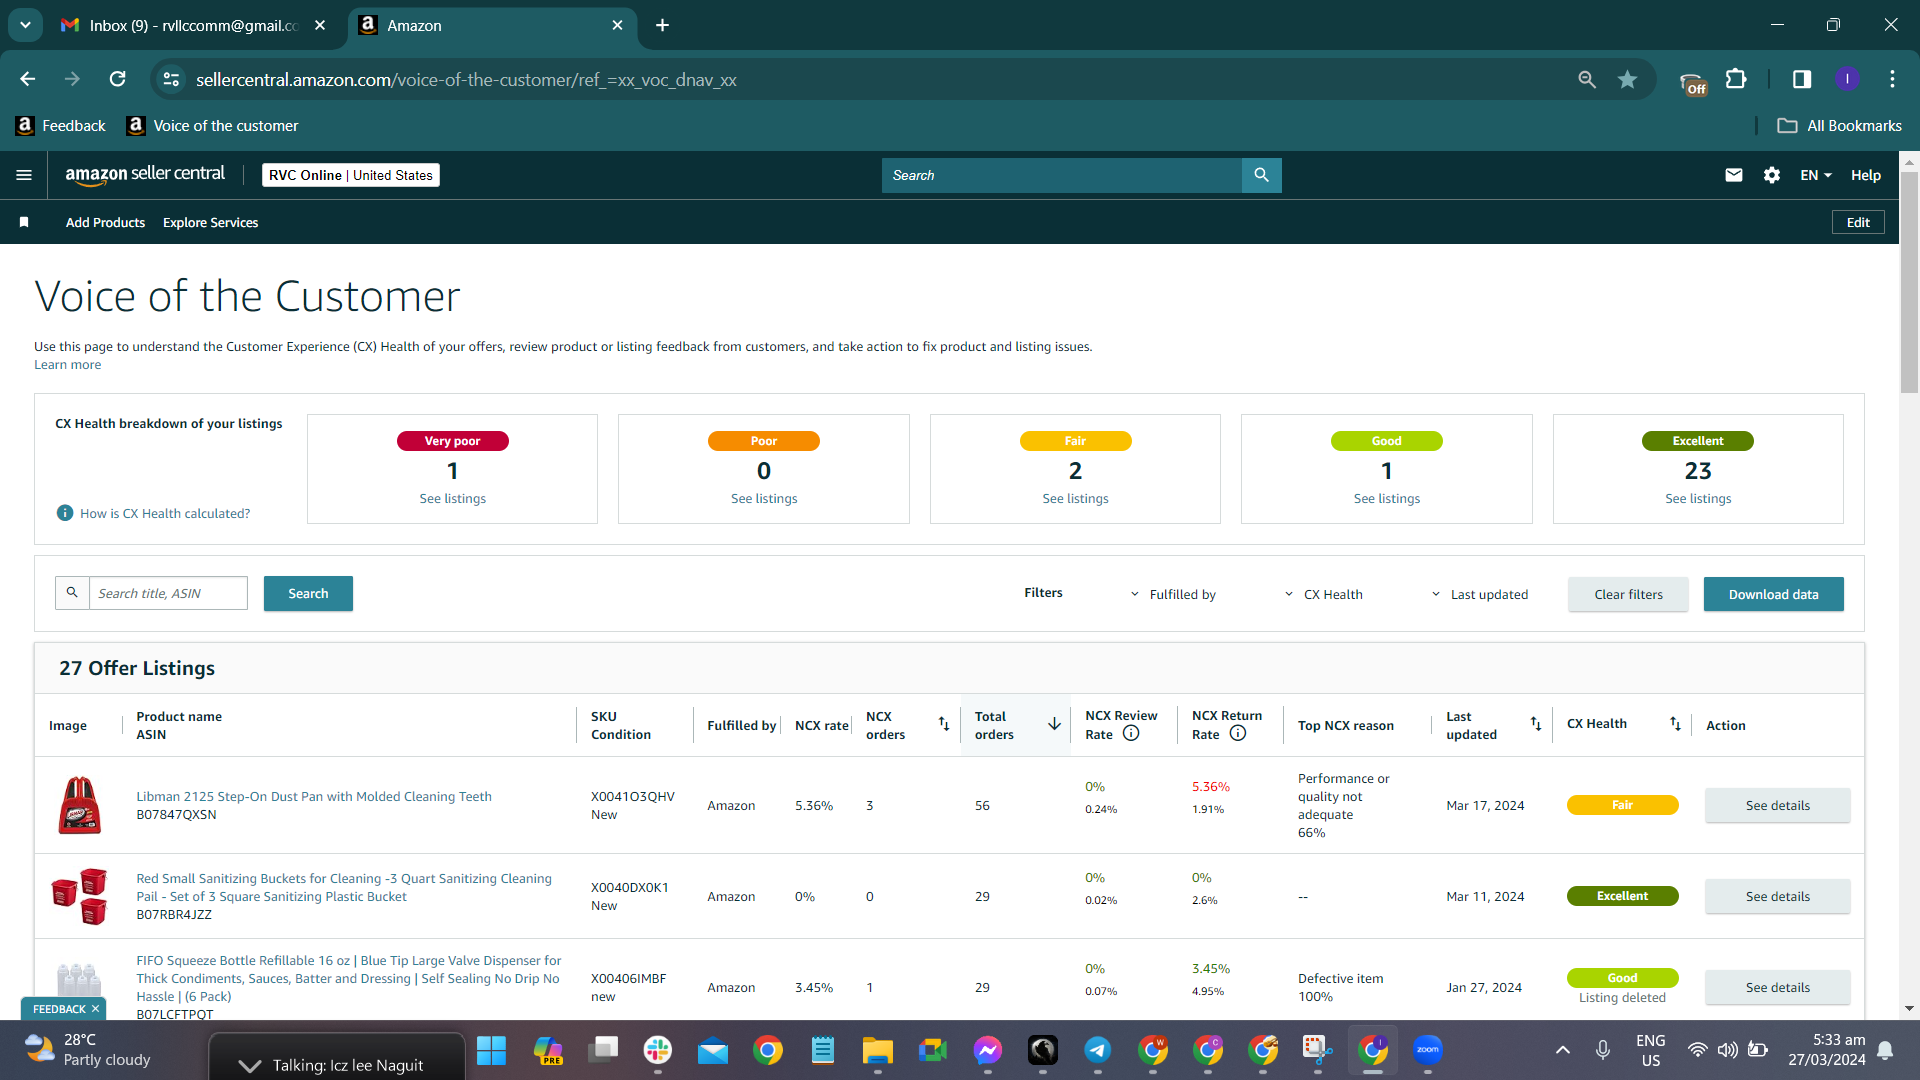Click the page vertical scrollbar
1920x1080 pixels.
[x=1909, y=285]
